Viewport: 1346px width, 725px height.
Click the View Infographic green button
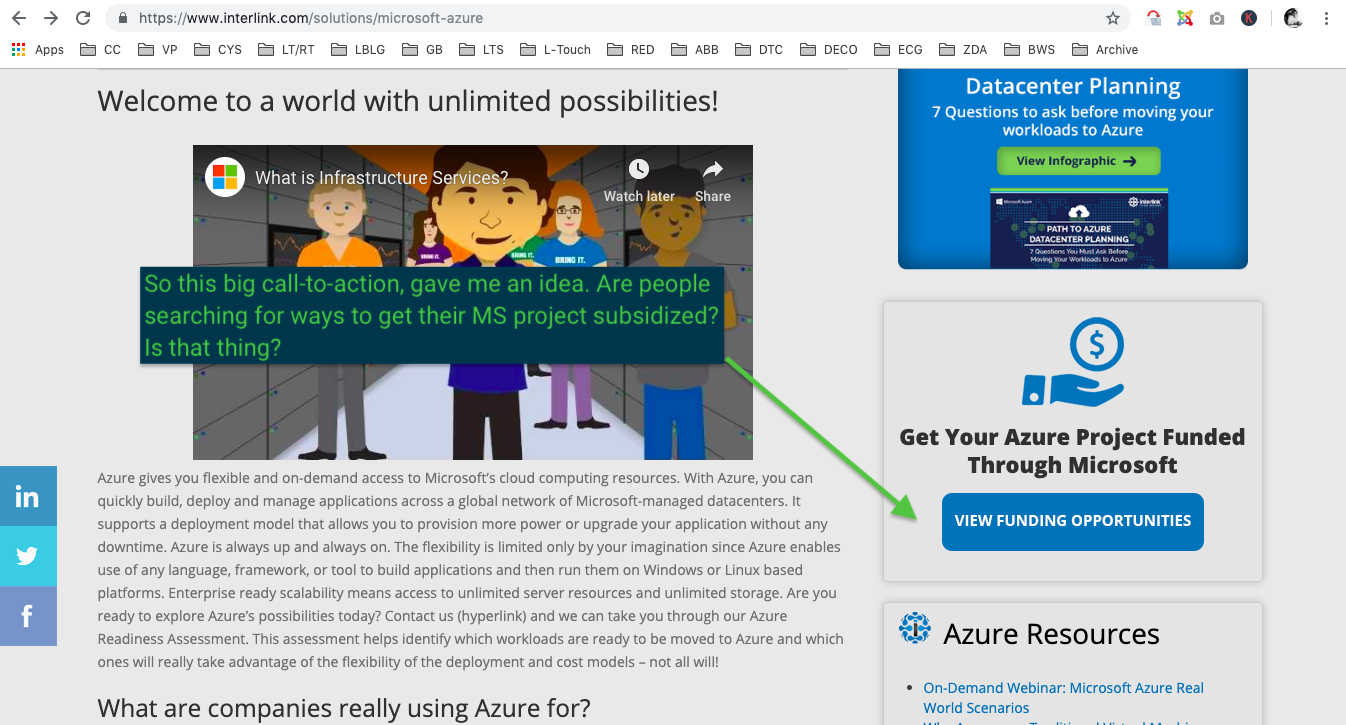[1078, 160]
